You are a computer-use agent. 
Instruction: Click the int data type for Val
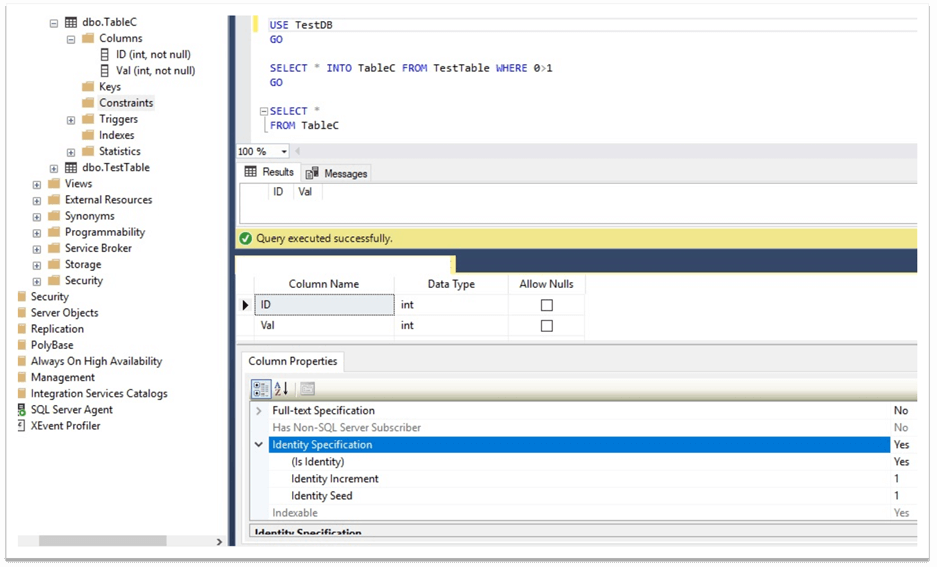click(451, 326)
